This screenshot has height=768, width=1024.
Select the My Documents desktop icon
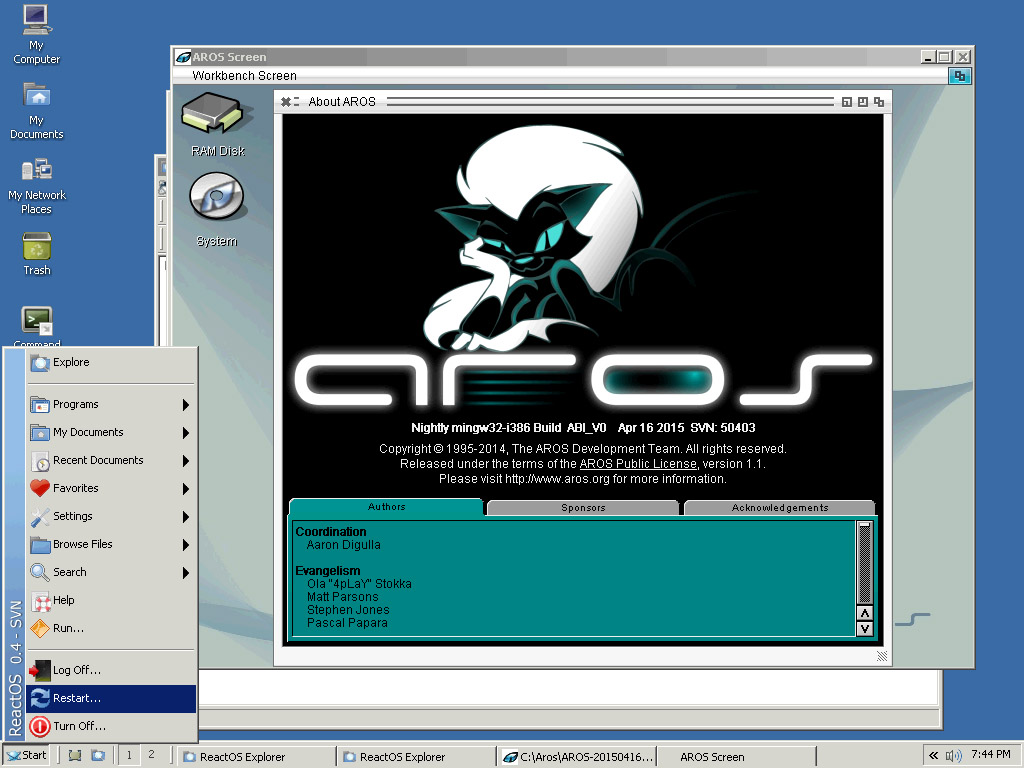tap(37, 110)
